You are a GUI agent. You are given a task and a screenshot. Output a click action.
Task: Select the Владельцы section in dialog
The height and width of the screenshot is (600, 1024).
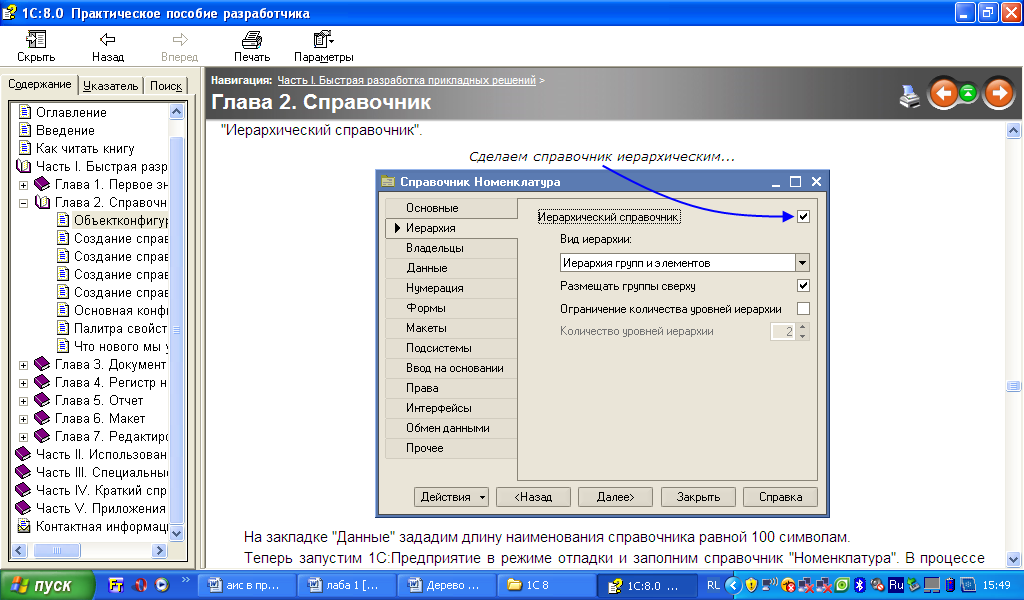[451, 248]
